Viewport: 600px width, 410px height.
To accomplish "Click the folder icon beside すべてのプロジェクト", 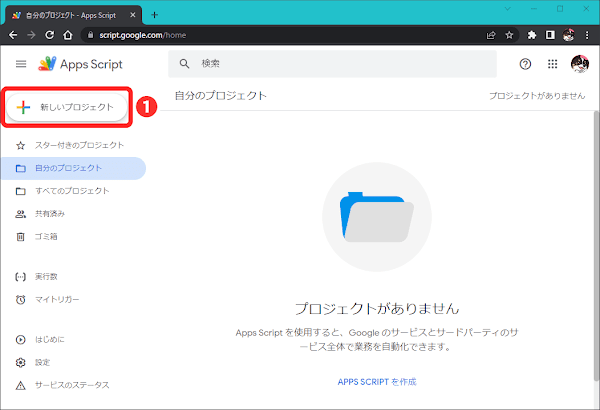I will click(x=21, y=191).
